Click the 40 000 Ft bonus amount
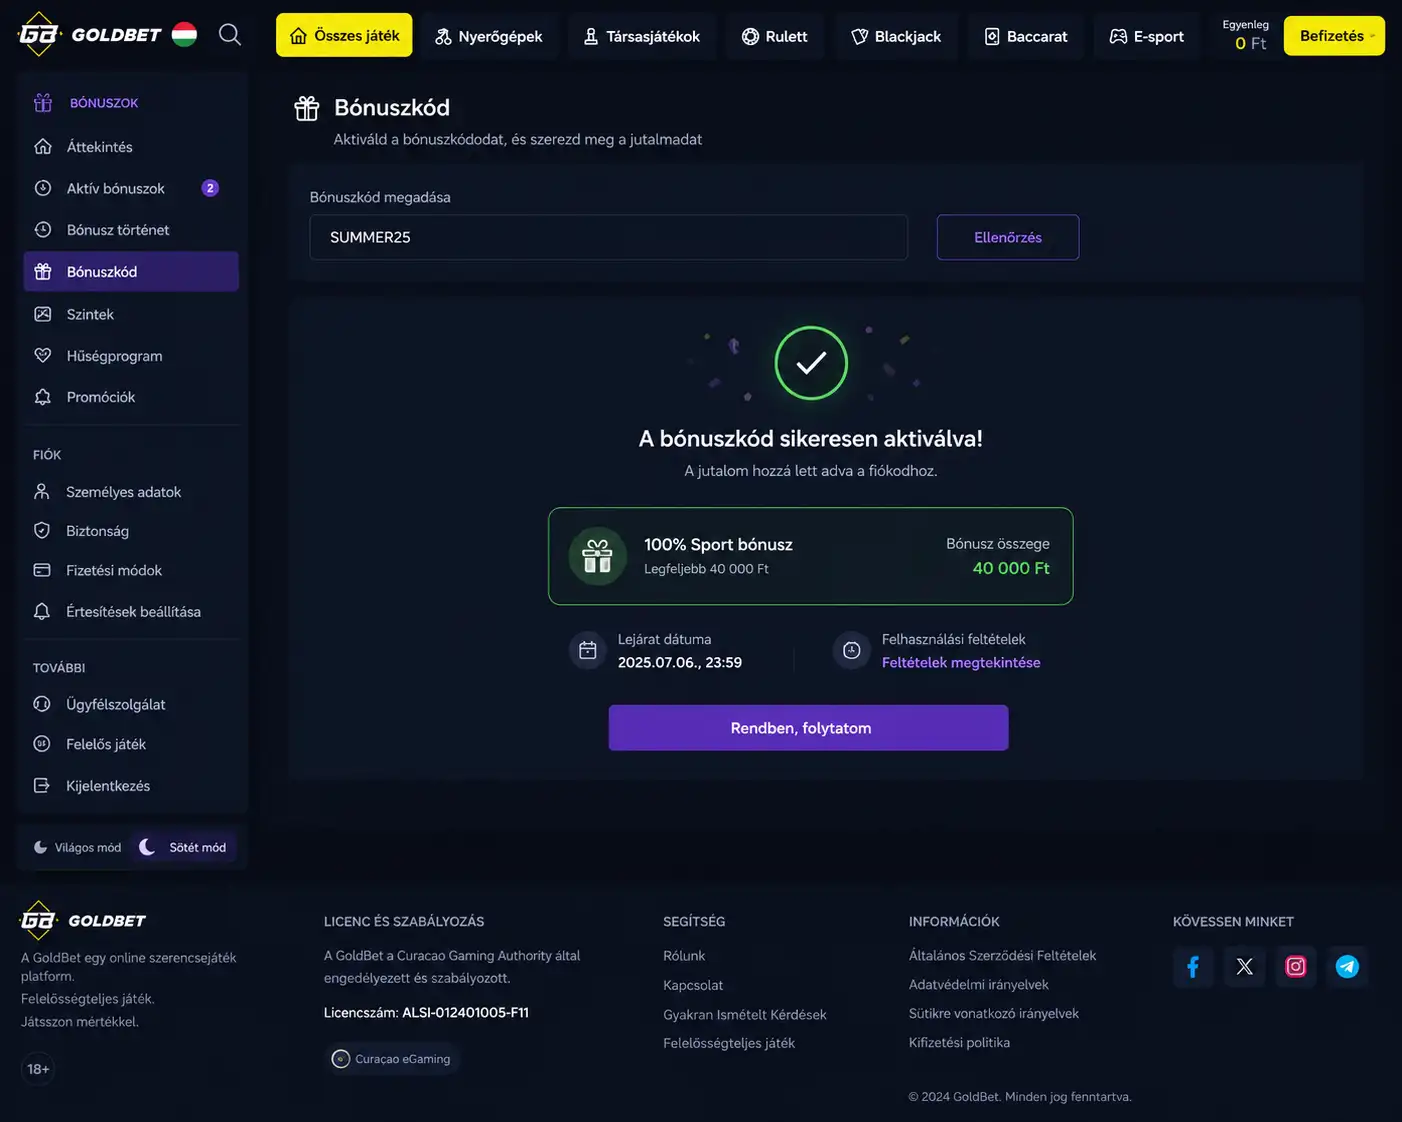The height and width of the screenshot is (1122, 1402). 1011,568
